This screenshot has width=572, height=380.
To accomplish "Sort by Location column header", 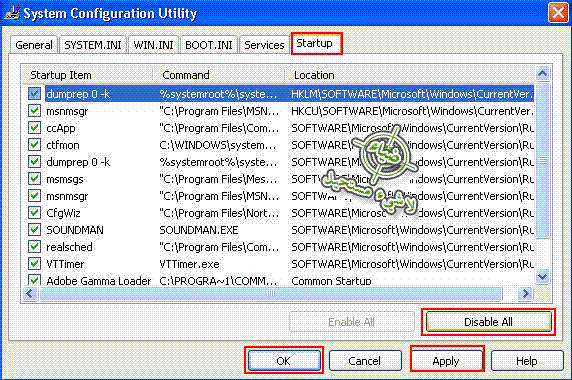I will (x=410, y=75).
